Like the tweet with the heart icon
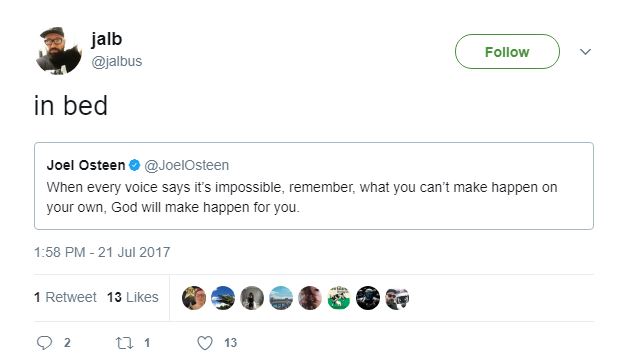The width and height of the screenshot is (629, 360). tap(205, 343)
